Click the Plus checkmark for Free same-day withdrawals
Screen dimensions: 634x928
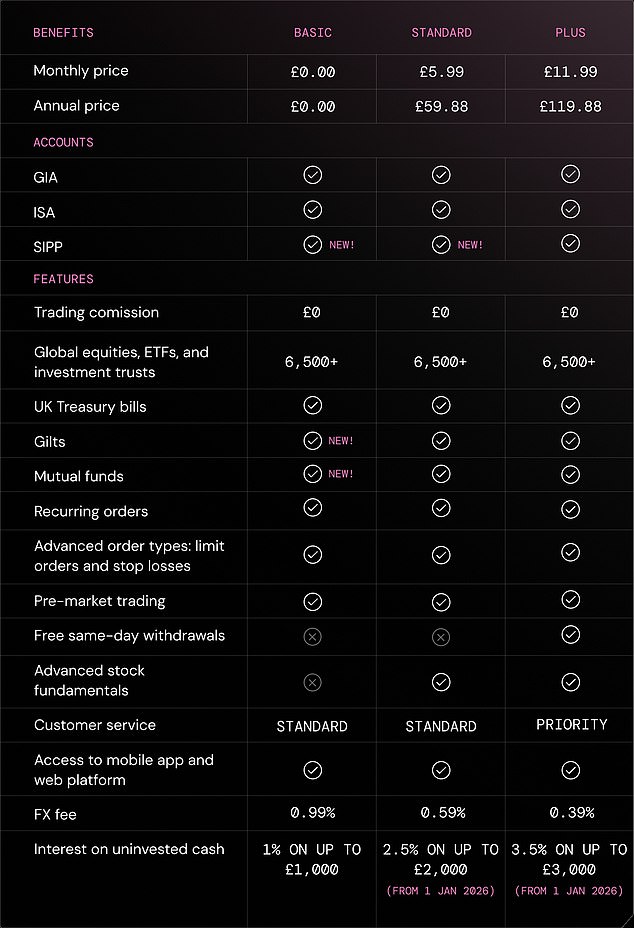tap(570, 634)
